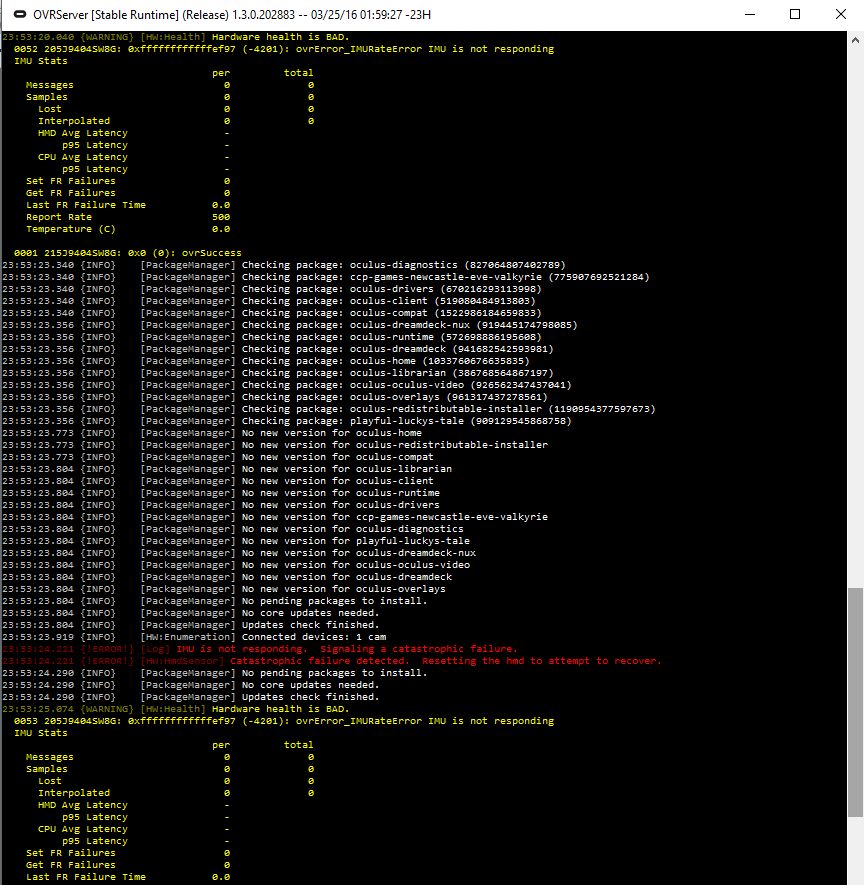Click 'Checking package: oculus-home' line

(266, 361)
